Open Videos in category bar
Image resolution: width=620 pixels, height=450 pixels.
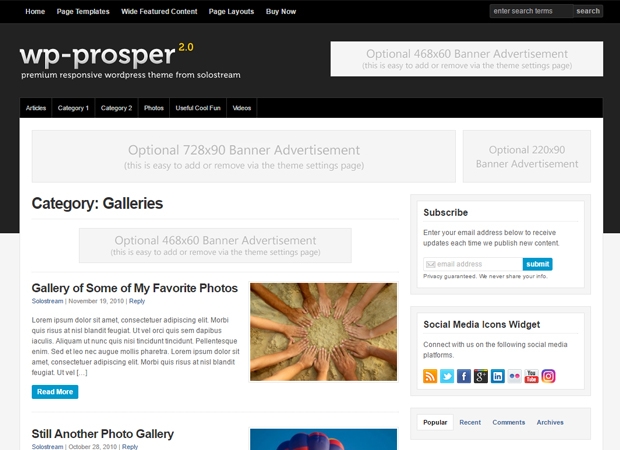click(x=242, y=108)
